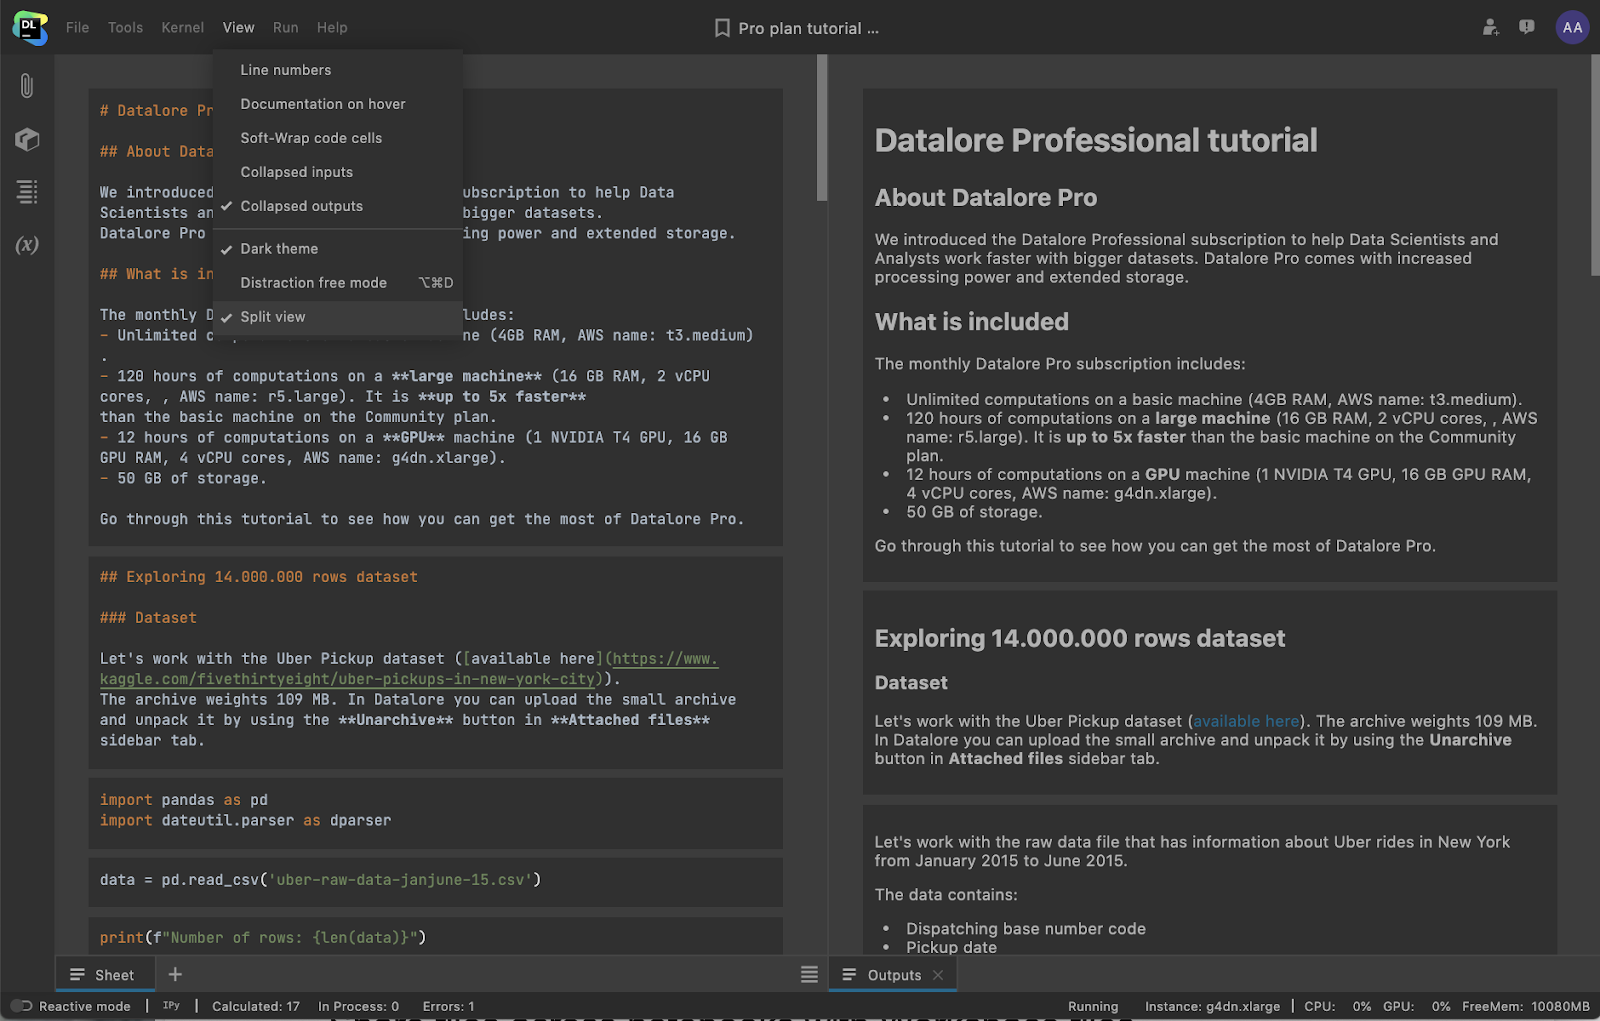Viewport: 1600px width, 1021px height.
Task: Open the sheet list menu icon
Action: tap(809, 974)
